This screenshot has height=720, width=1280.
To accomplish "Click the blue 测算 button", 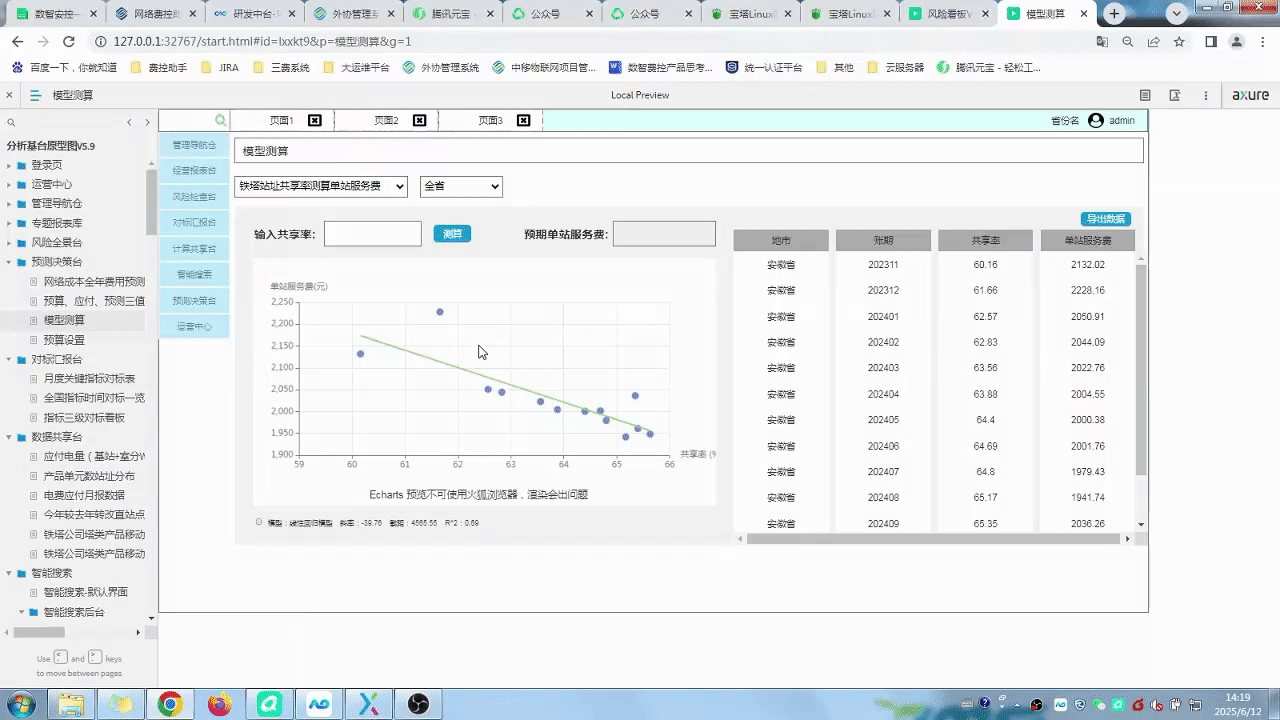I will coord(452,234).
